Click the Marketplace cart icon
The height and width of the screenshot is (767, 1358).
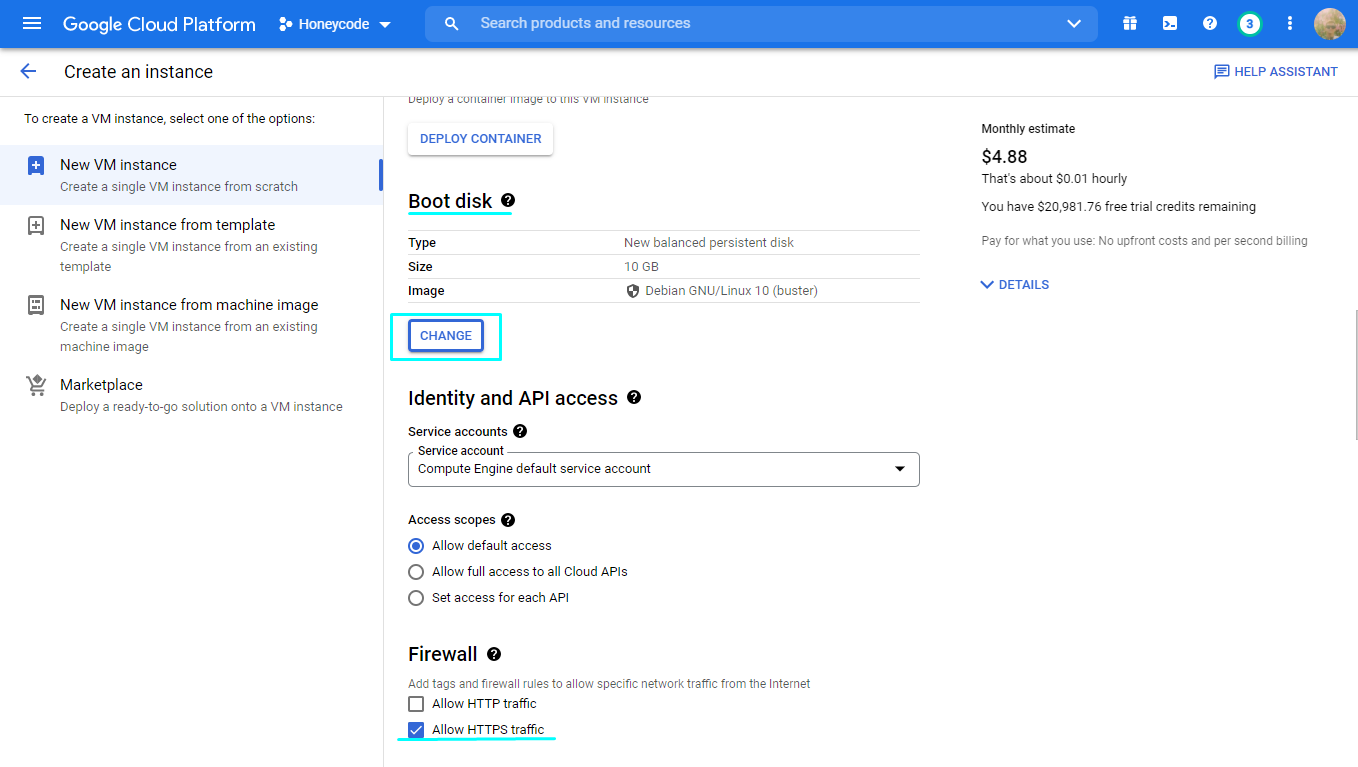36,385
